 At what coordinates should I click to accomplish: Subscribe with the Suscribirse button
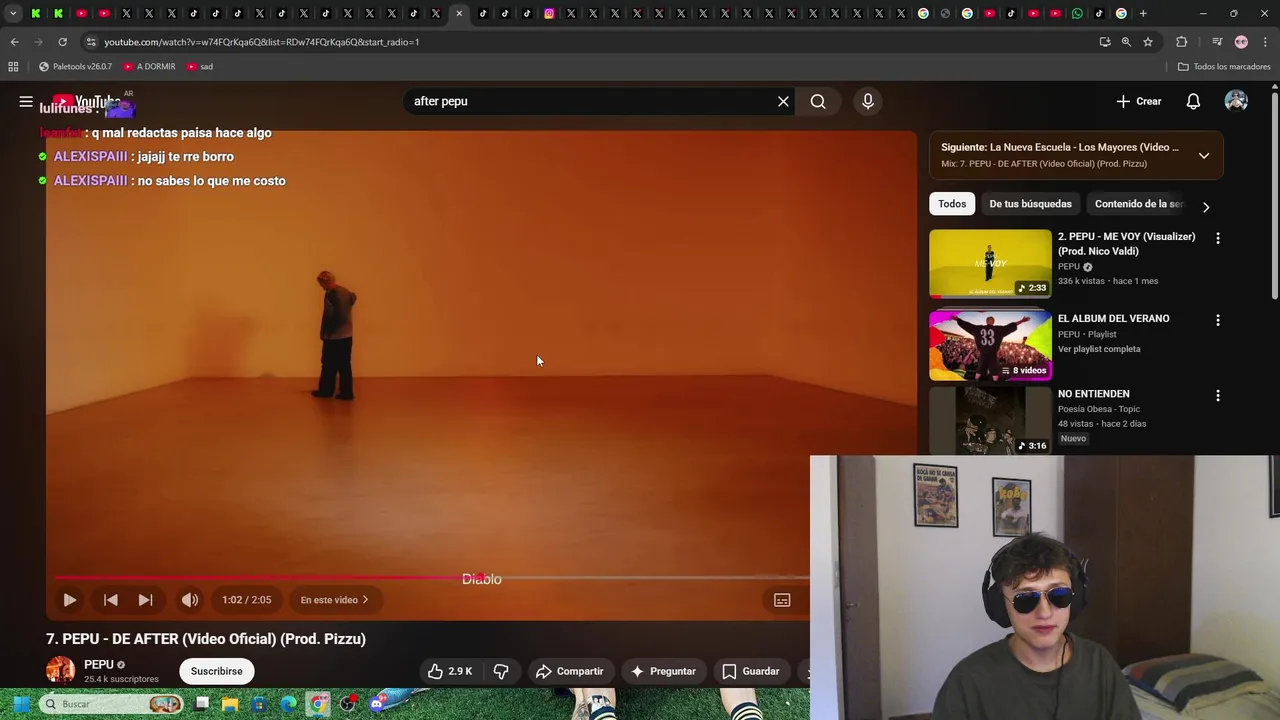[217, 671]
